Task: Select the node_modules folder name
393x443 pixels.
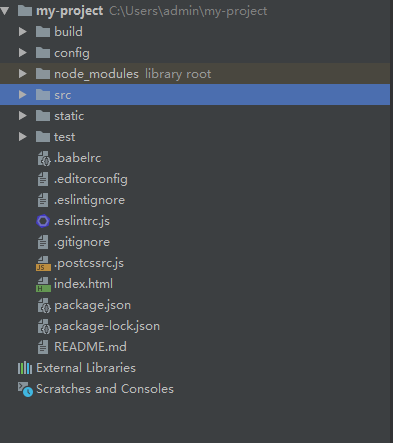Action: click(x=96, y=74)
